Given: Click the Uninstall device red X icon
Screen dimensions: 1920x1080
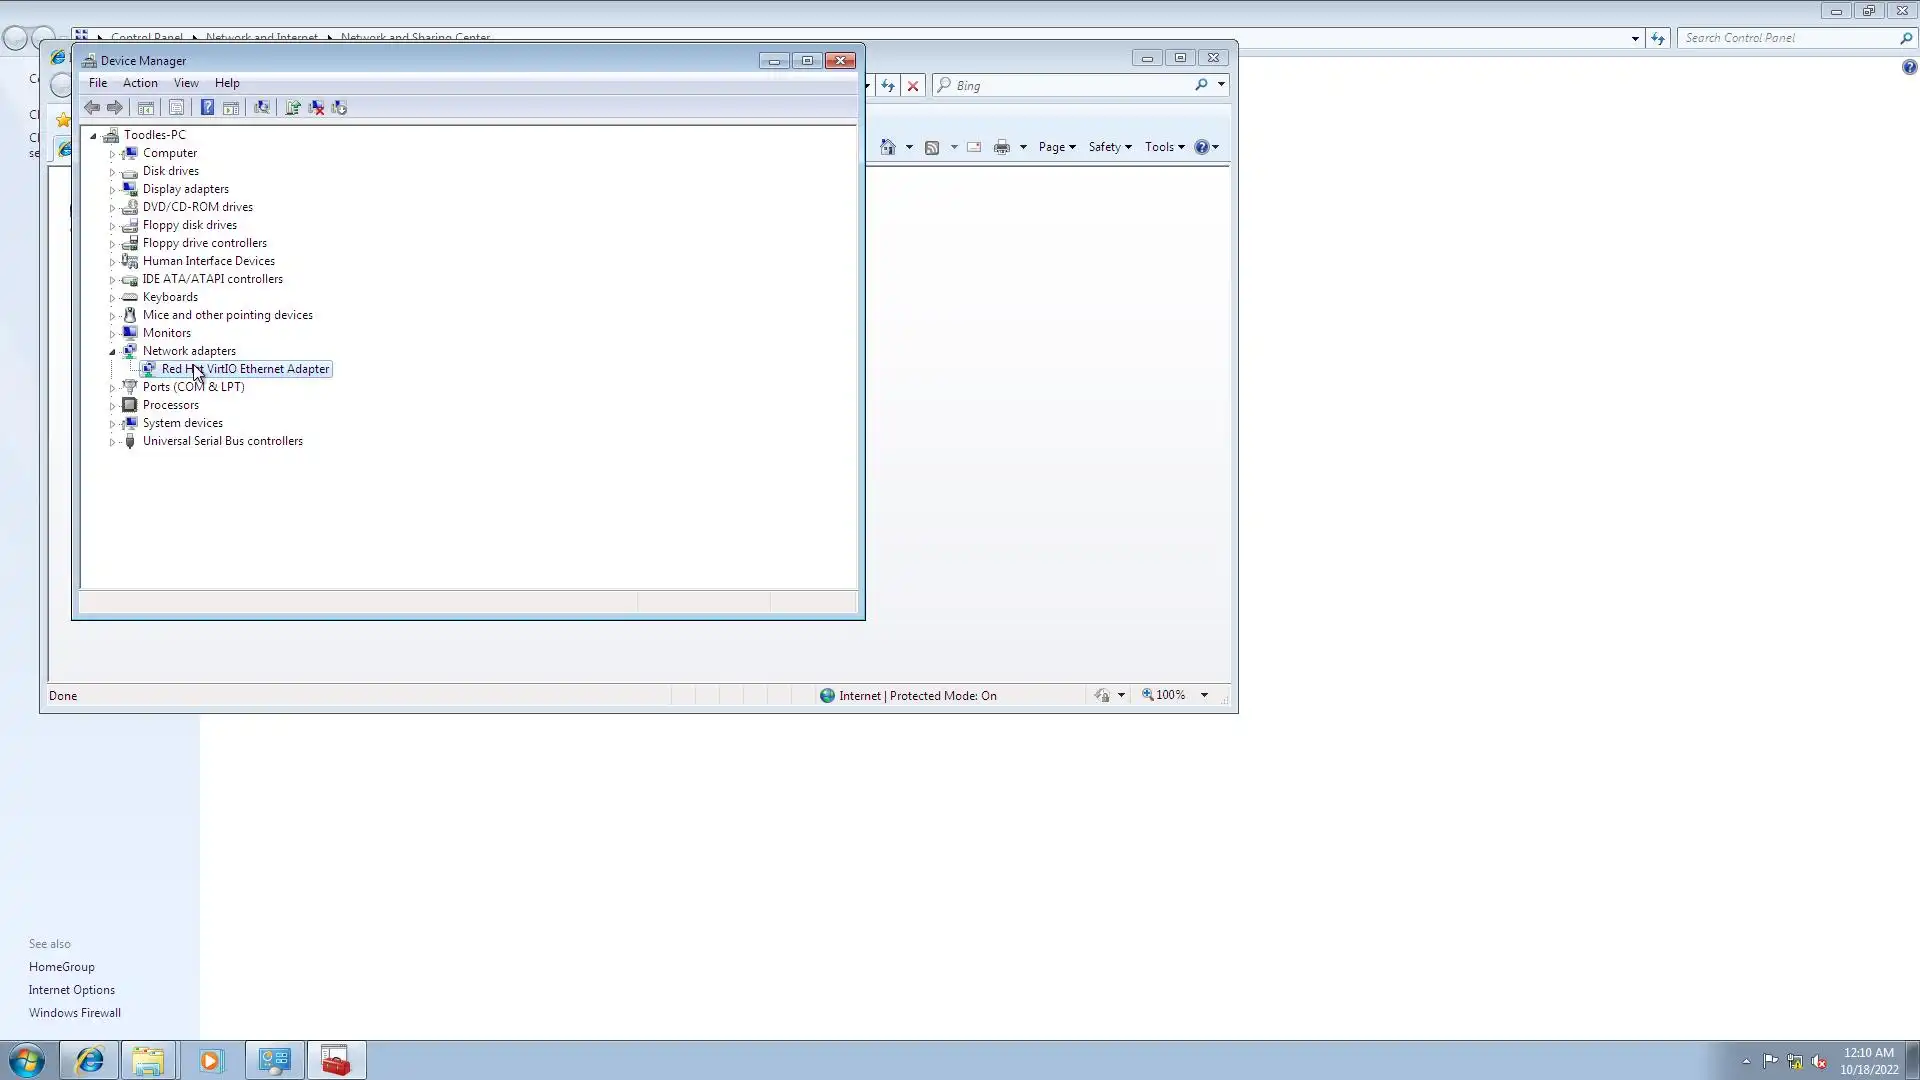Looking at the screenshot, I should click(x=316, y=108).
